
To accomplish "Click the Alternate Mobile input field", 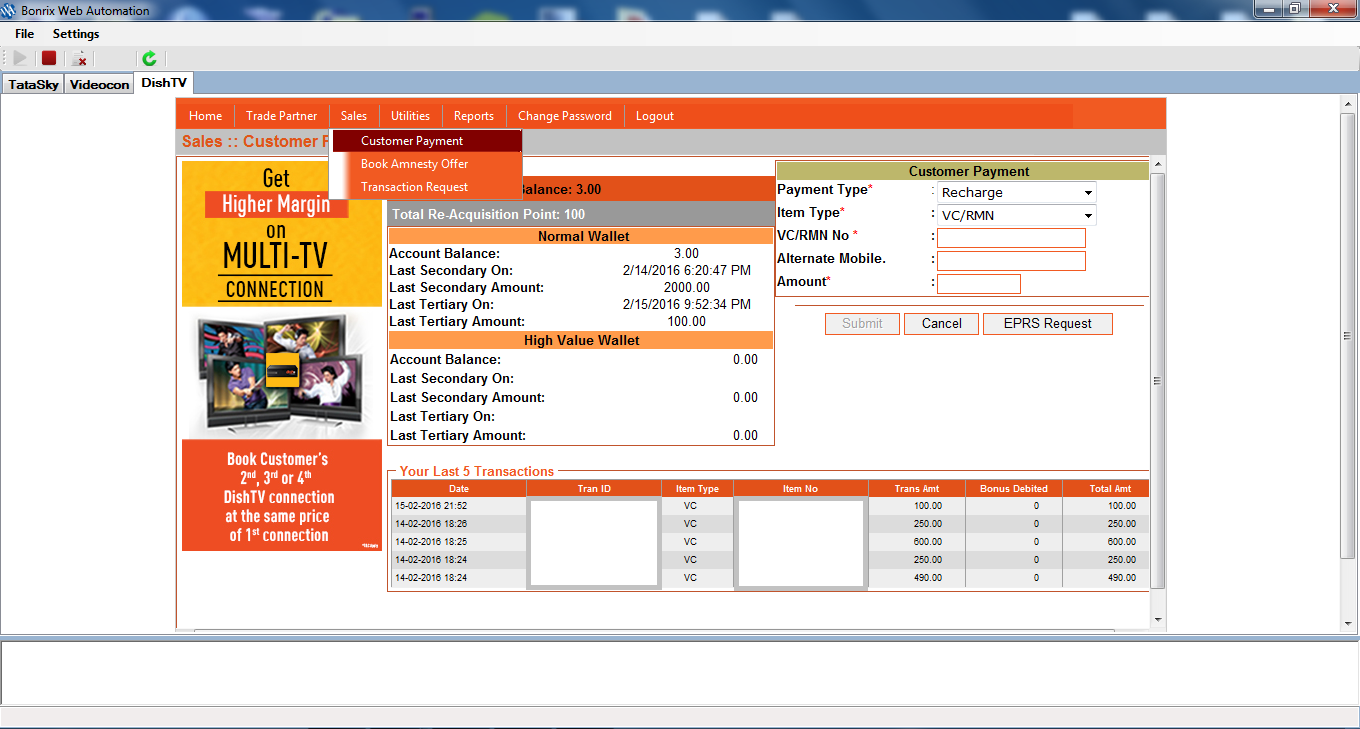I will (1011, 261).
